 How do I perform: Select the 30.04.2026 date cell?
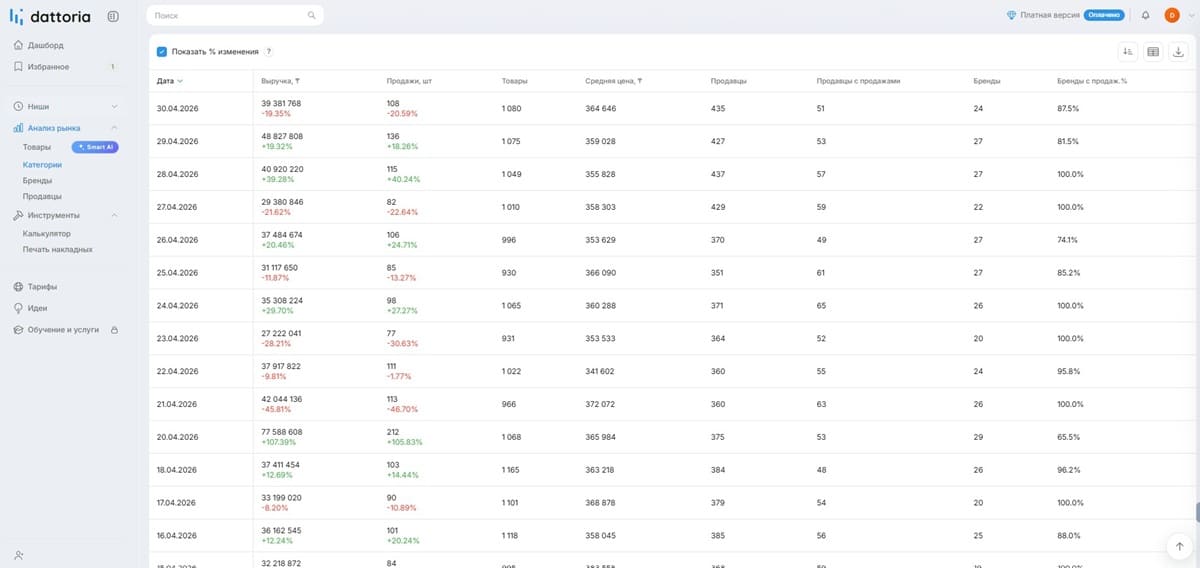[178, 108]
